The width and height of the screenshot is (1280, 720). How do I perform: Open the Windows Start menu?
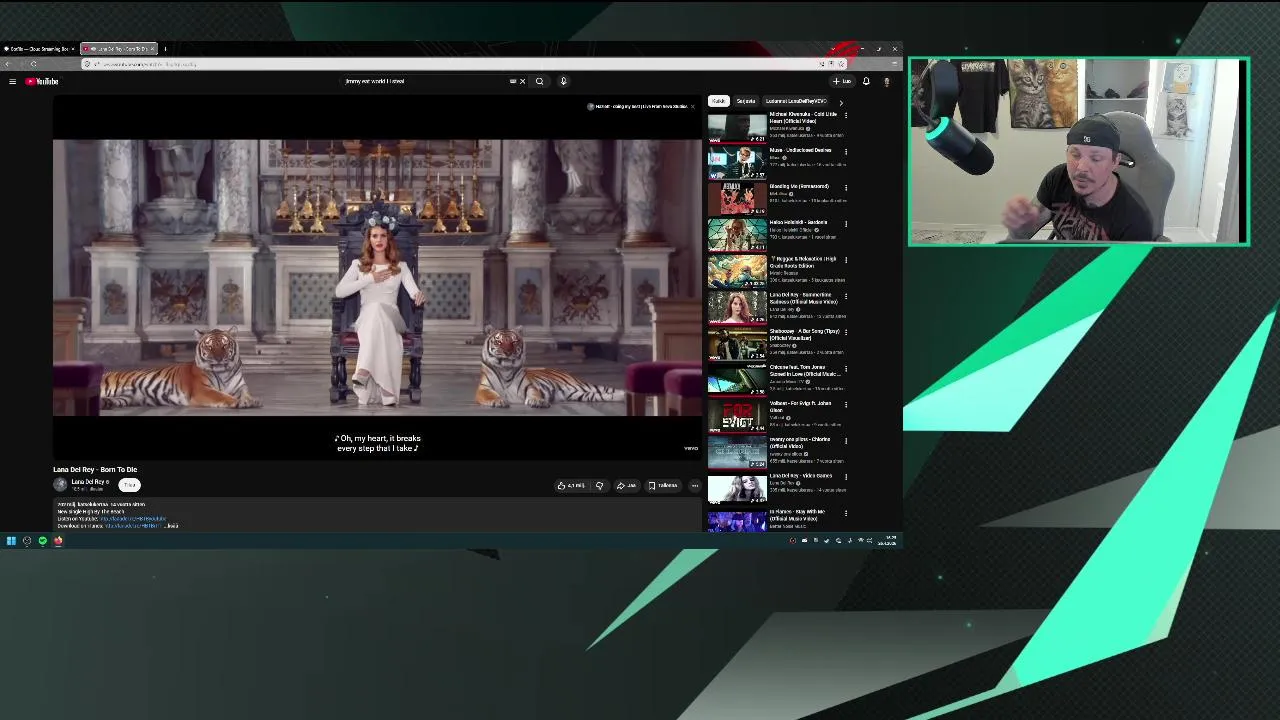11,541
